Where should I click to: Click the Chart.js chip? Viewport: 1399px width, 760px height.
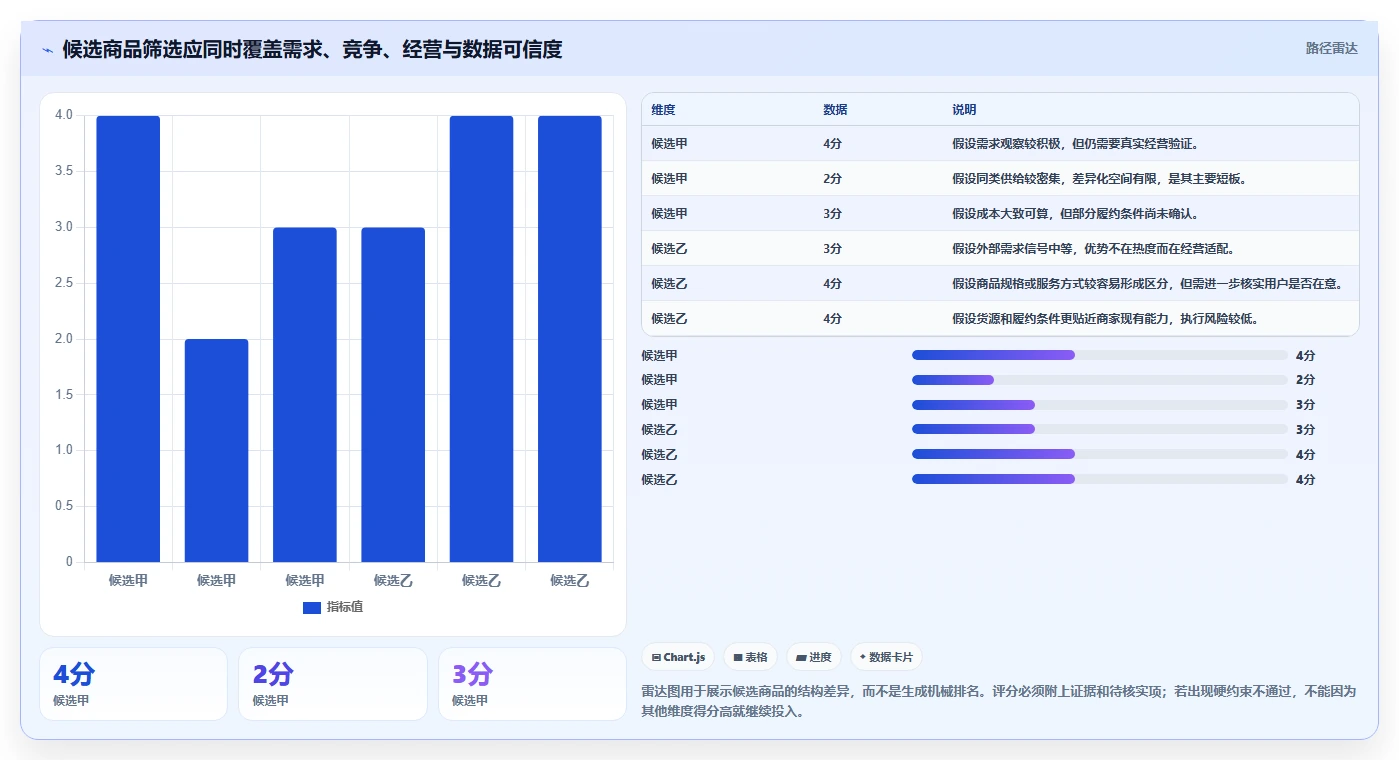678,657
